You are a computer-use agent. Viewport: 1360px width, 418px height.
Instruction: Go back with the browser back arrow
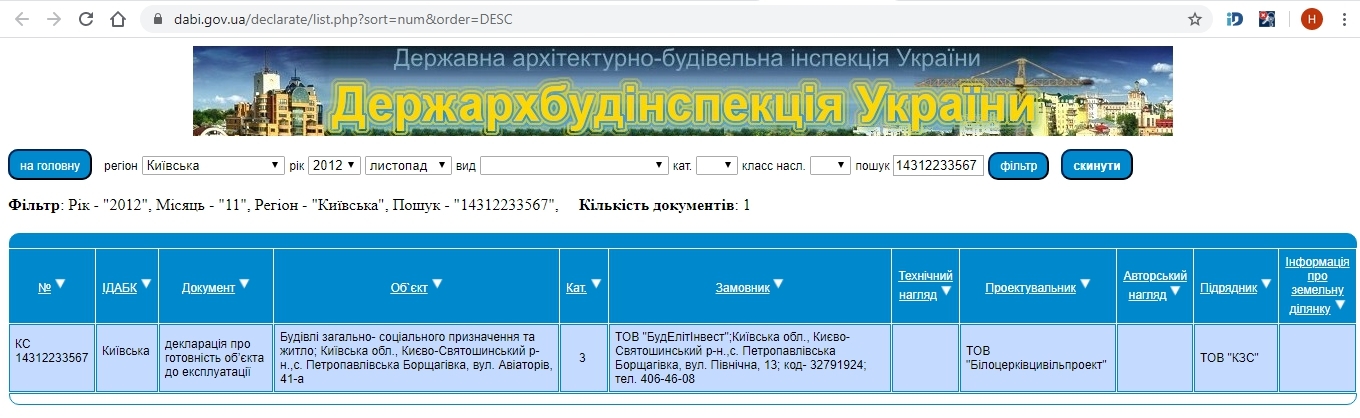(x=21, y=19)
